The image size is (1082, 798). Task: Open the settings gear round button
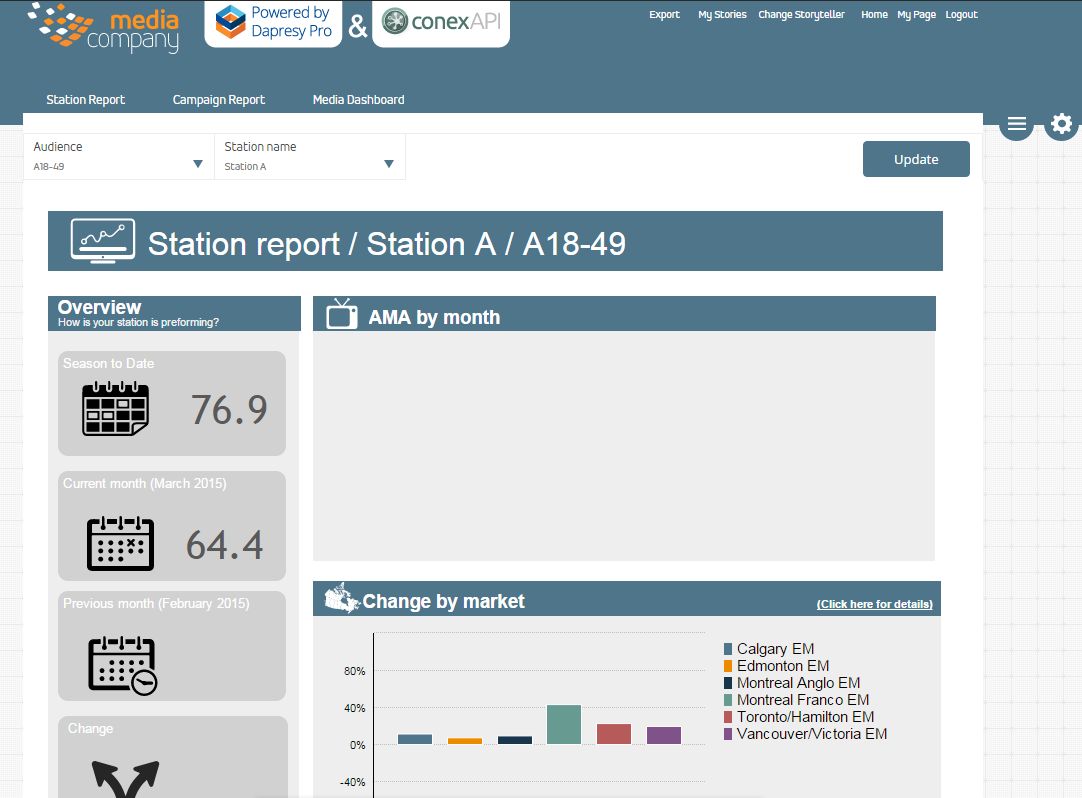click(1061, 124)
